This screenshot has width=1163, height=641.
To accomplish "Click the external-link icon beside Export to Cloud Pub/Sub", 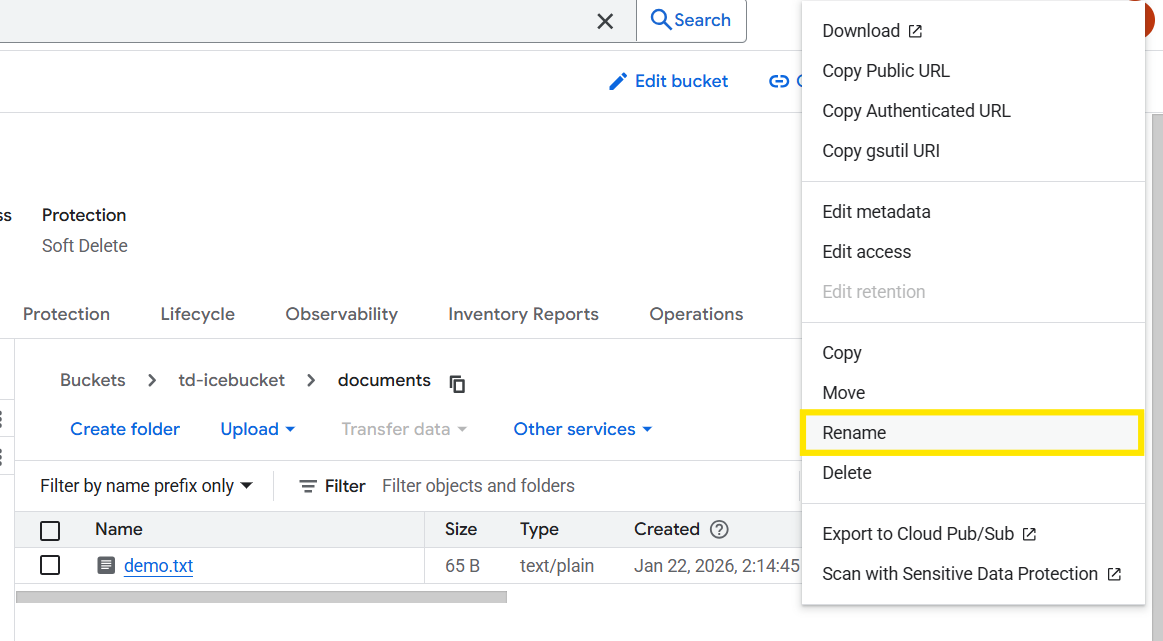I will [x=1029, y=534].
